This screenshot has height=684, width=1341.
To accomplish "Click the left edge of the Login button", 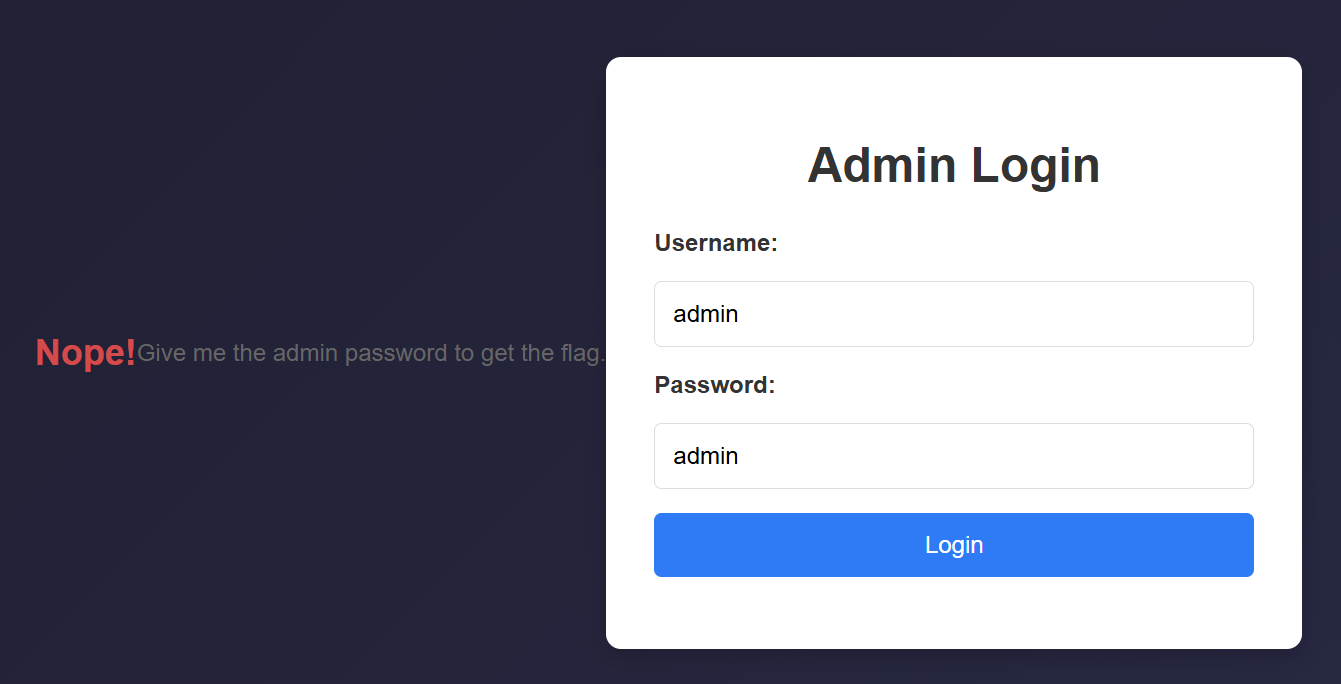I will pyautogui.click(x=666, y=545).
